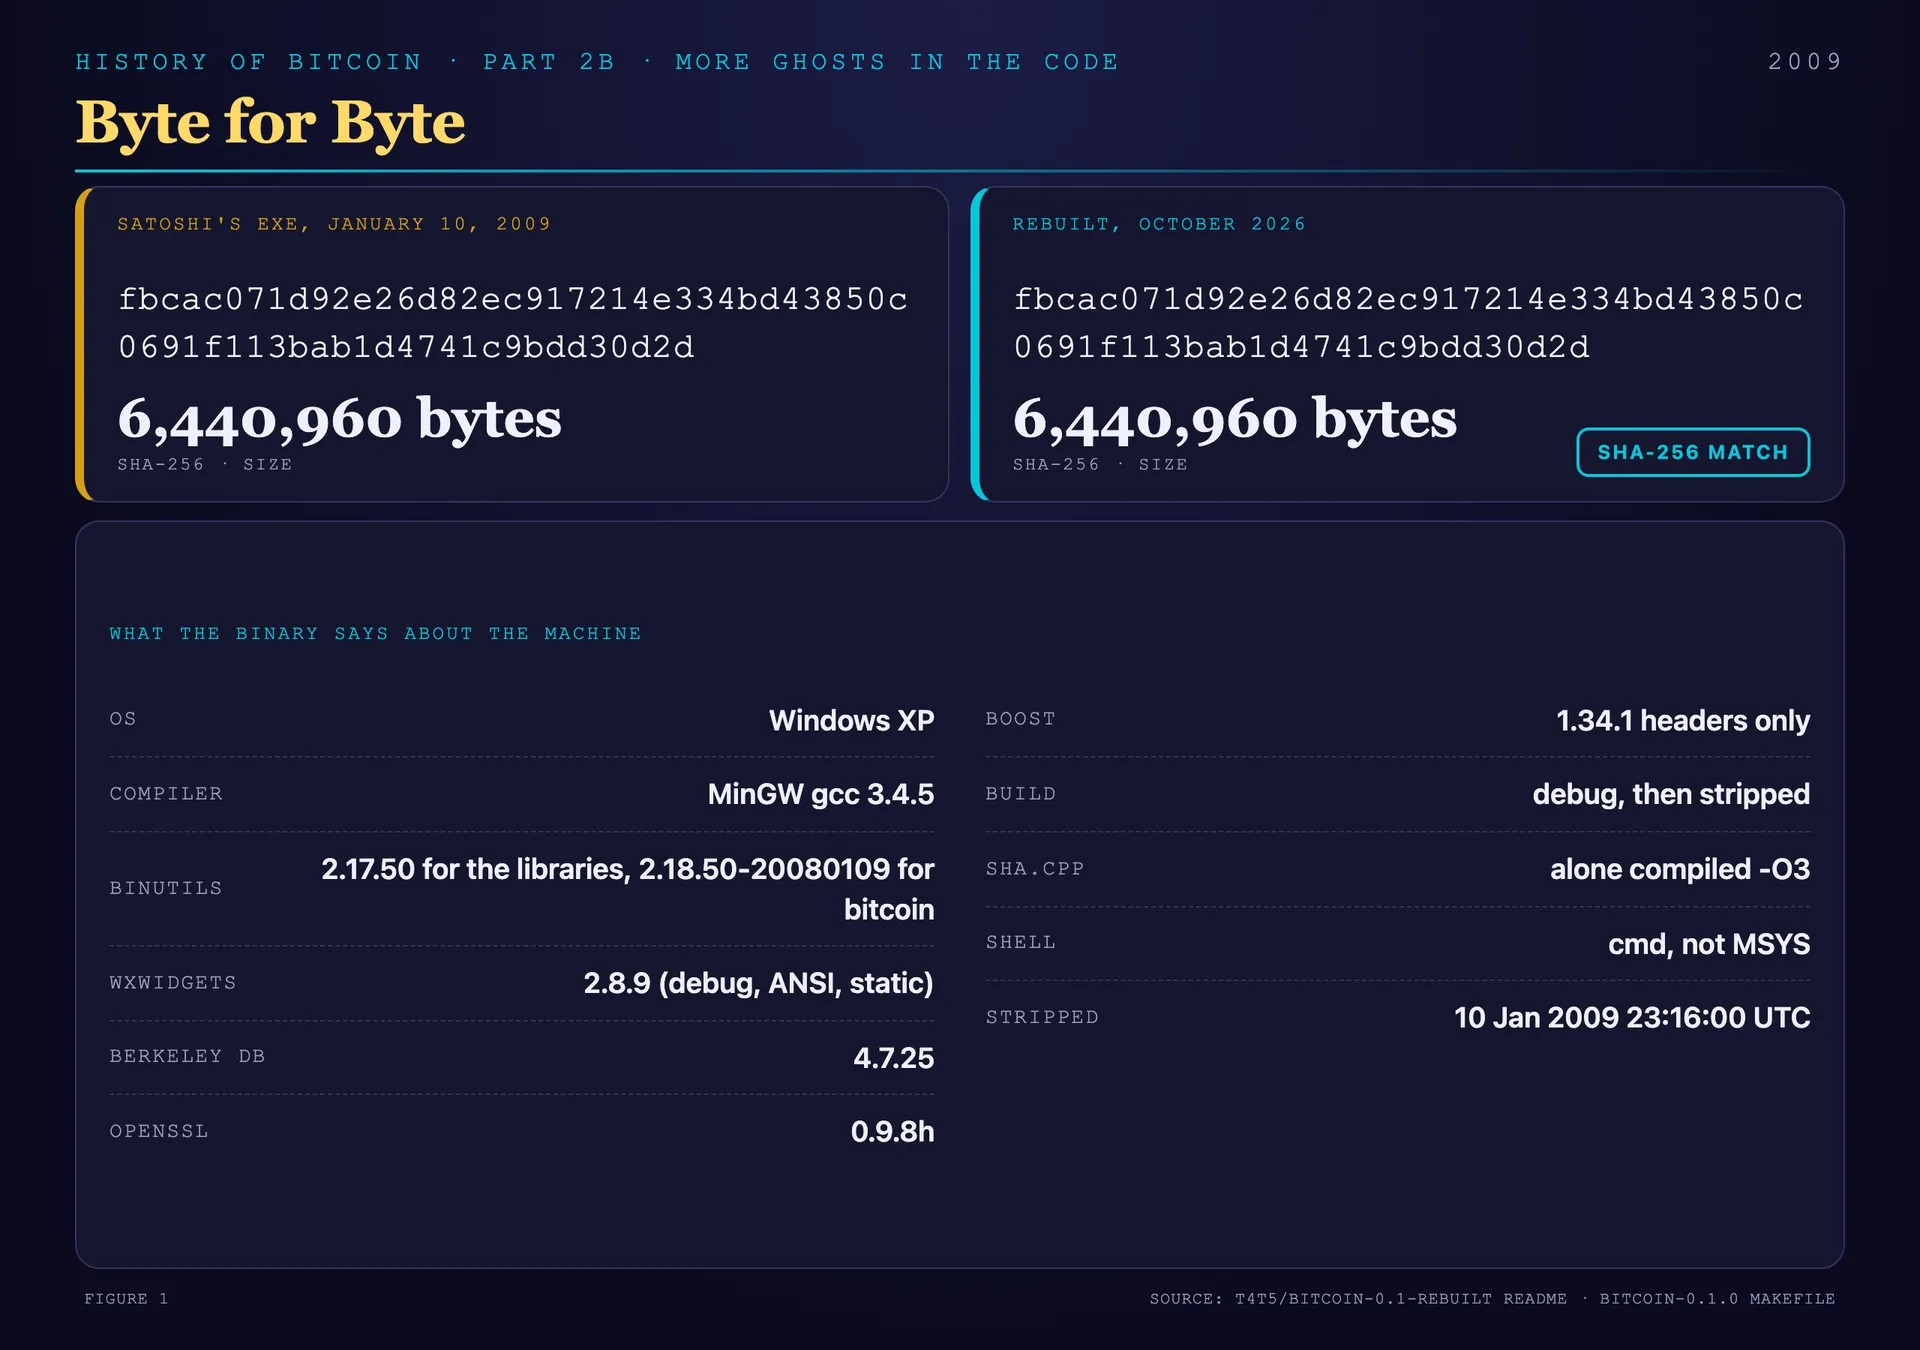Click '6,440,960 bytes' in the Rebuilt card
The width and height of the screenshot is (1920, 1350).
pos(1235,418)
